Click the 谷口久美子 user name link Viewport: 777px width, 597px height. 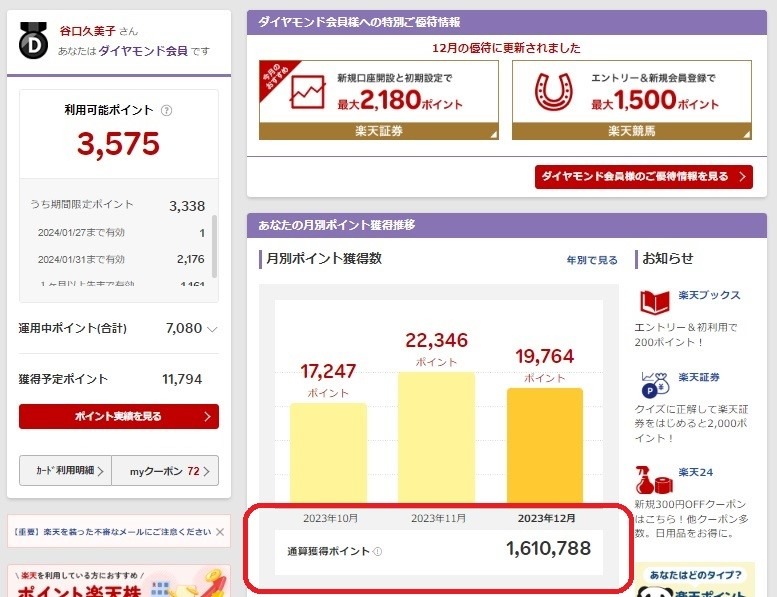pyautogui.click(x=87, y=31)
